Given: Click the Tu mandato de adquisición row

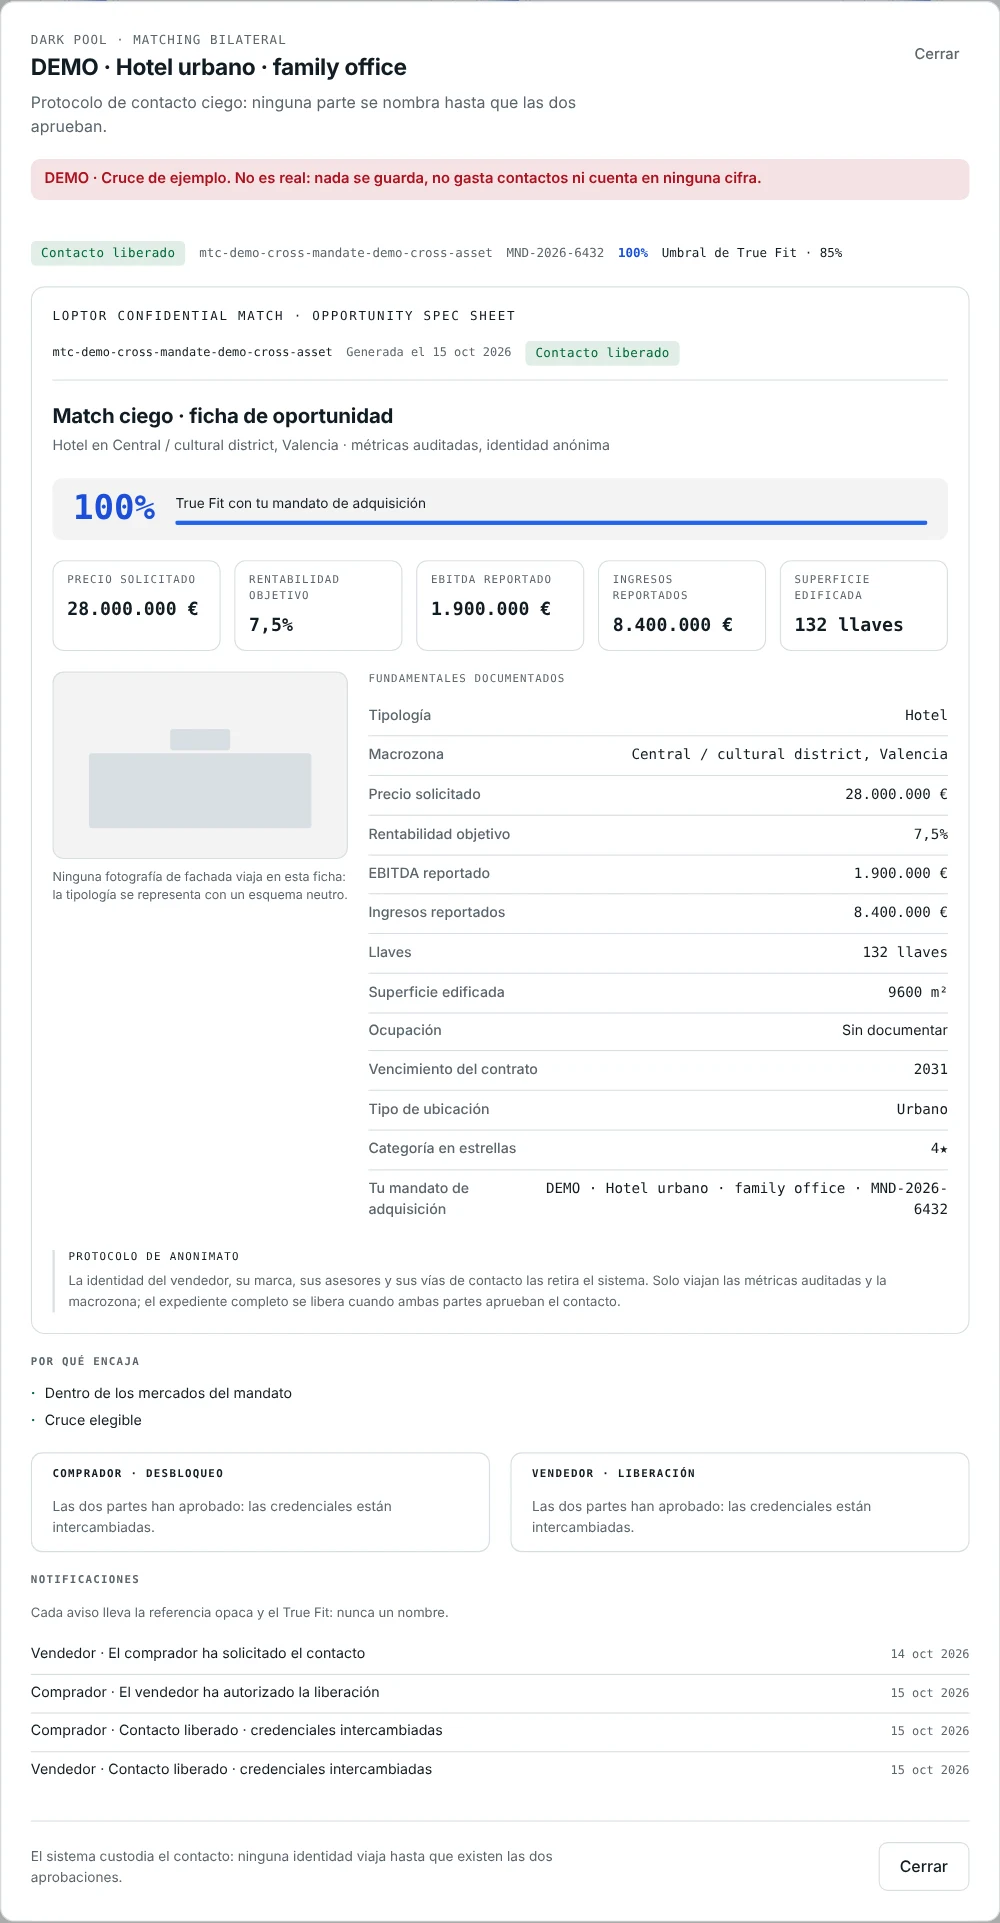Looking at the screenshot, I should point(658,1198).
